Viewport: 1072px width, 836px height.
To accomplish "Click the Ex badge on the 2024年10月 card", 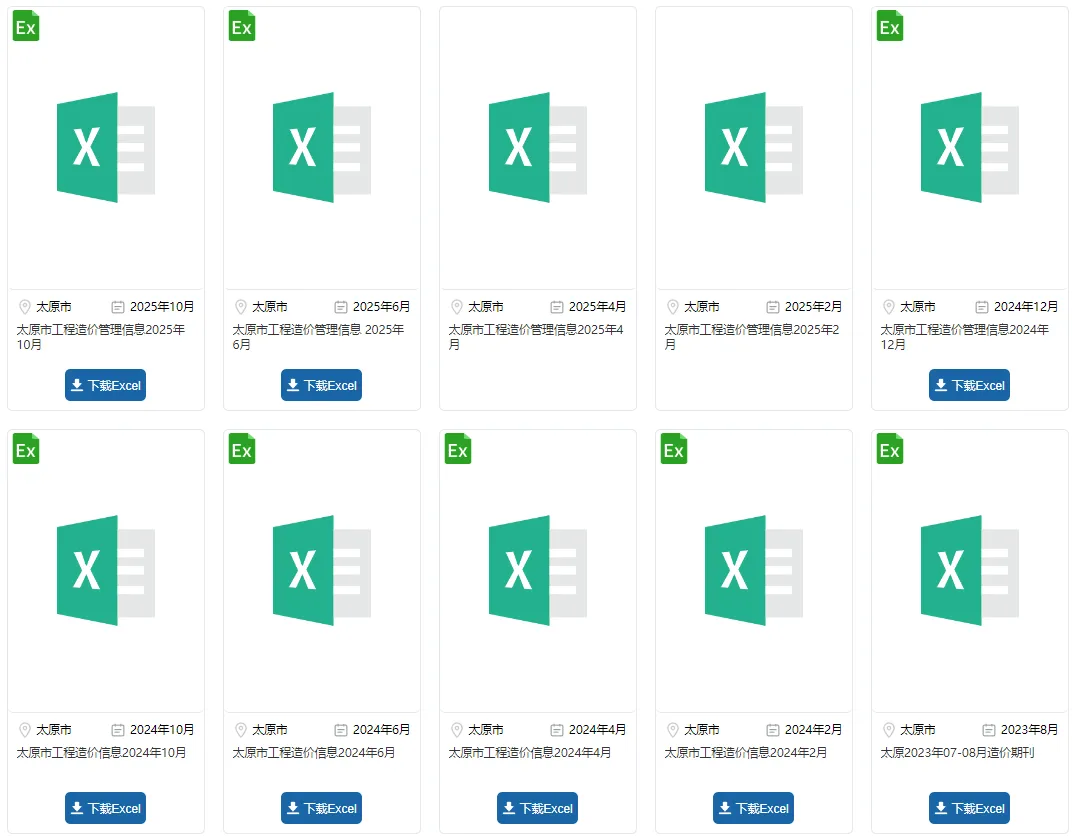I will 26,449.
